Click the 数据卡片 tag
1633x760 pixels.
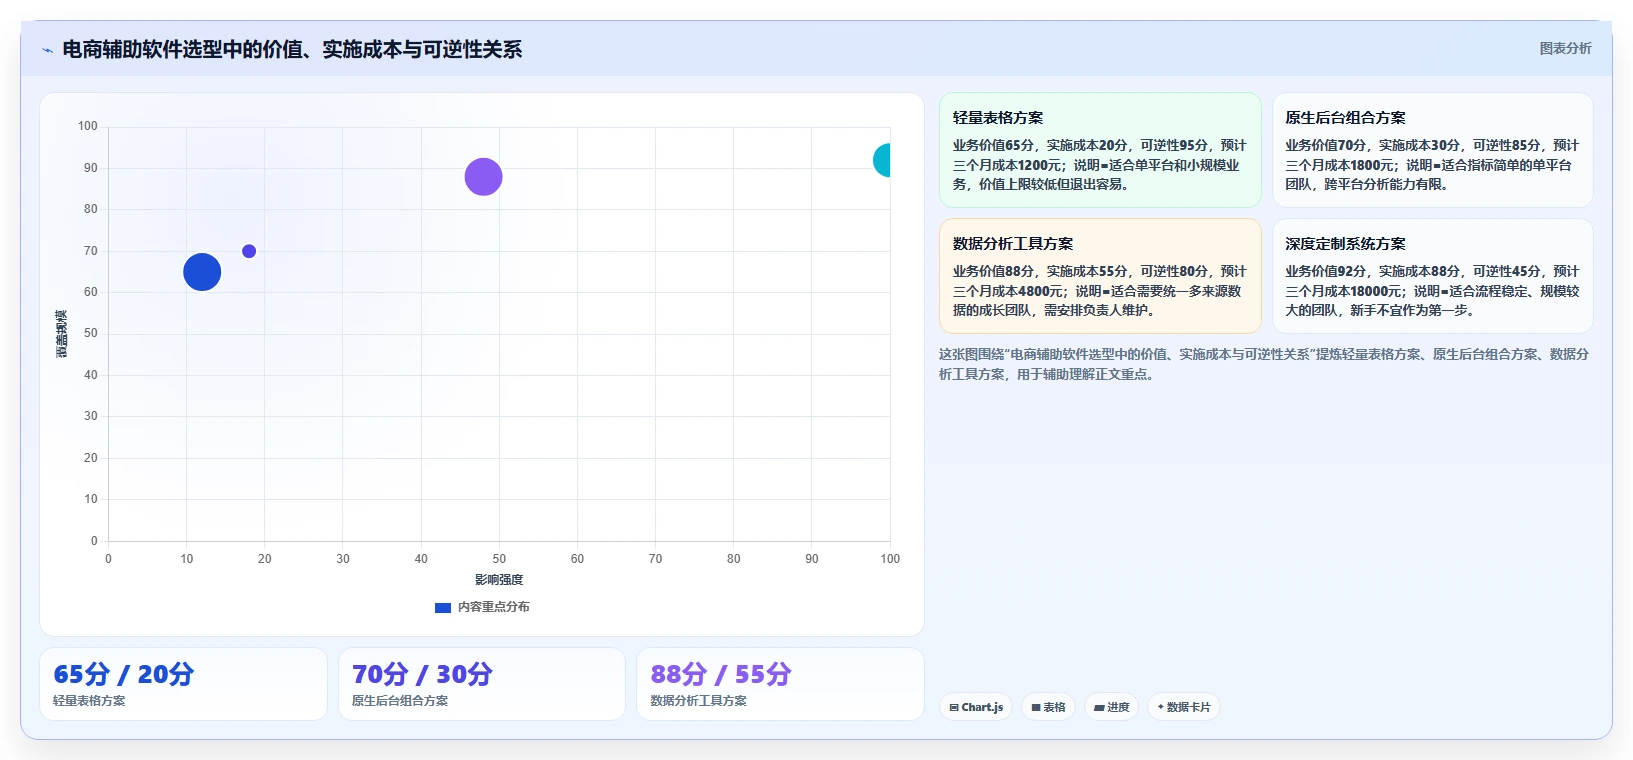point(1184,707)
